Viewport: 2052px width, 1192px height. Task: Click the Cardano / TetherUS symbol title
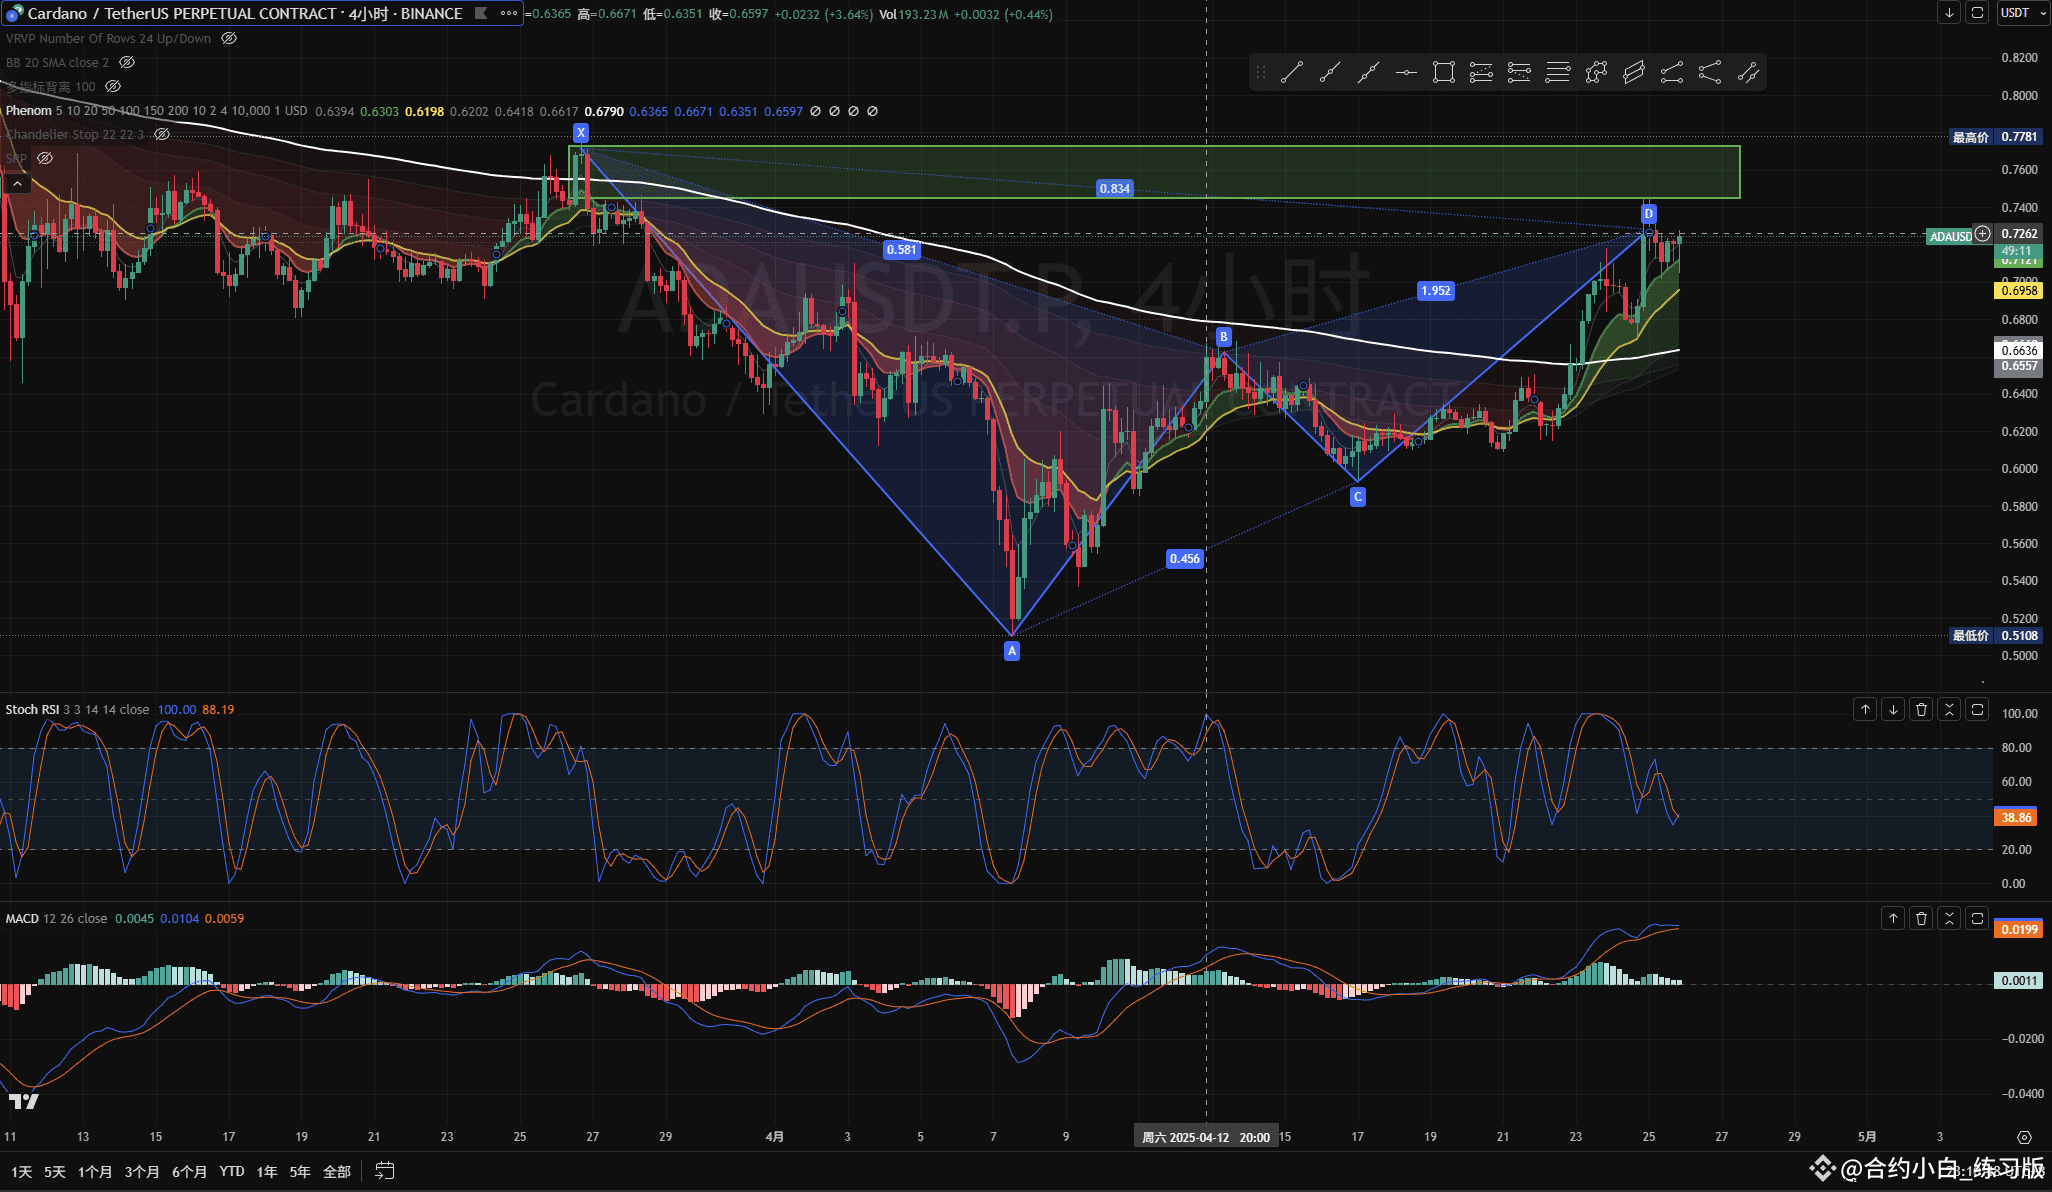(x=245, y=14)
